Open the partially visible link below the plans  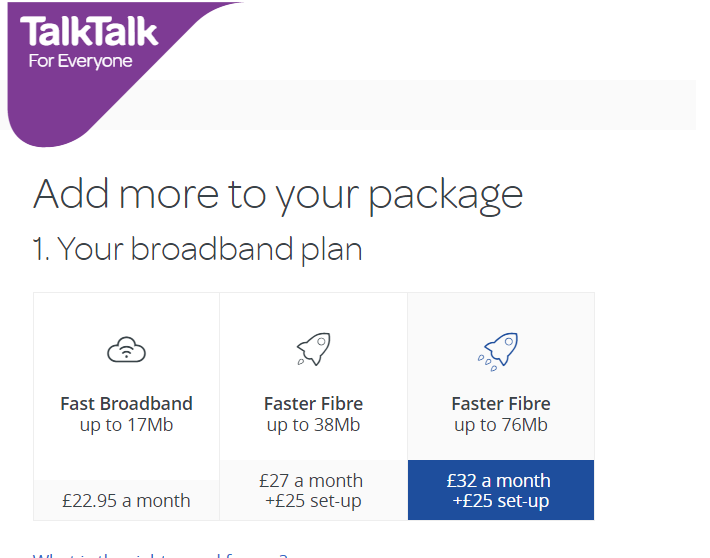(161, 555)
